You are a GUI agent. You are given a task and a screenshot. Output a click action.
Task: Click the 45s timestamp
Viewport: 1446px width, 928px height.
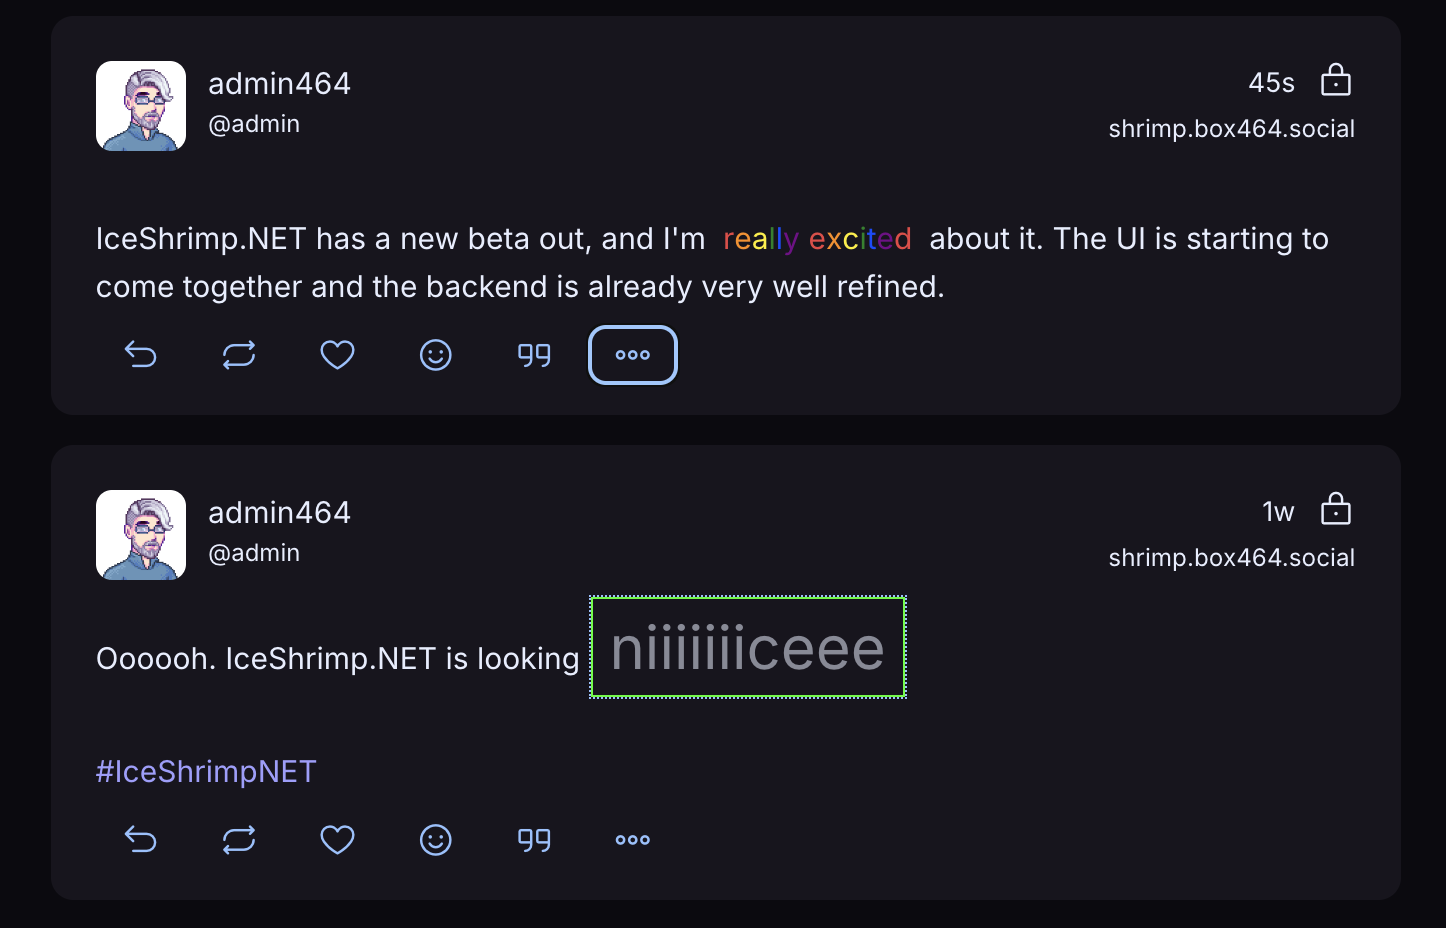(1271, 83)
